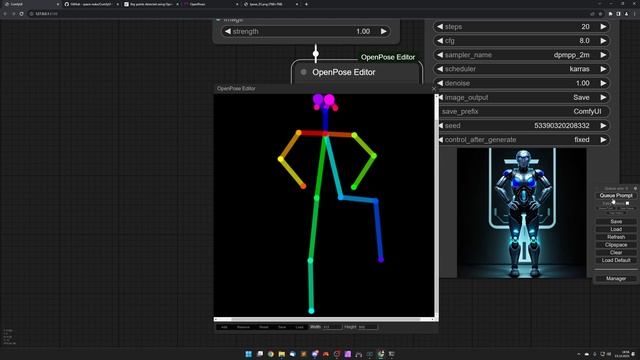Screen dimensions: 640x360
Task: Click the Width input field
Action: [332, 327]
